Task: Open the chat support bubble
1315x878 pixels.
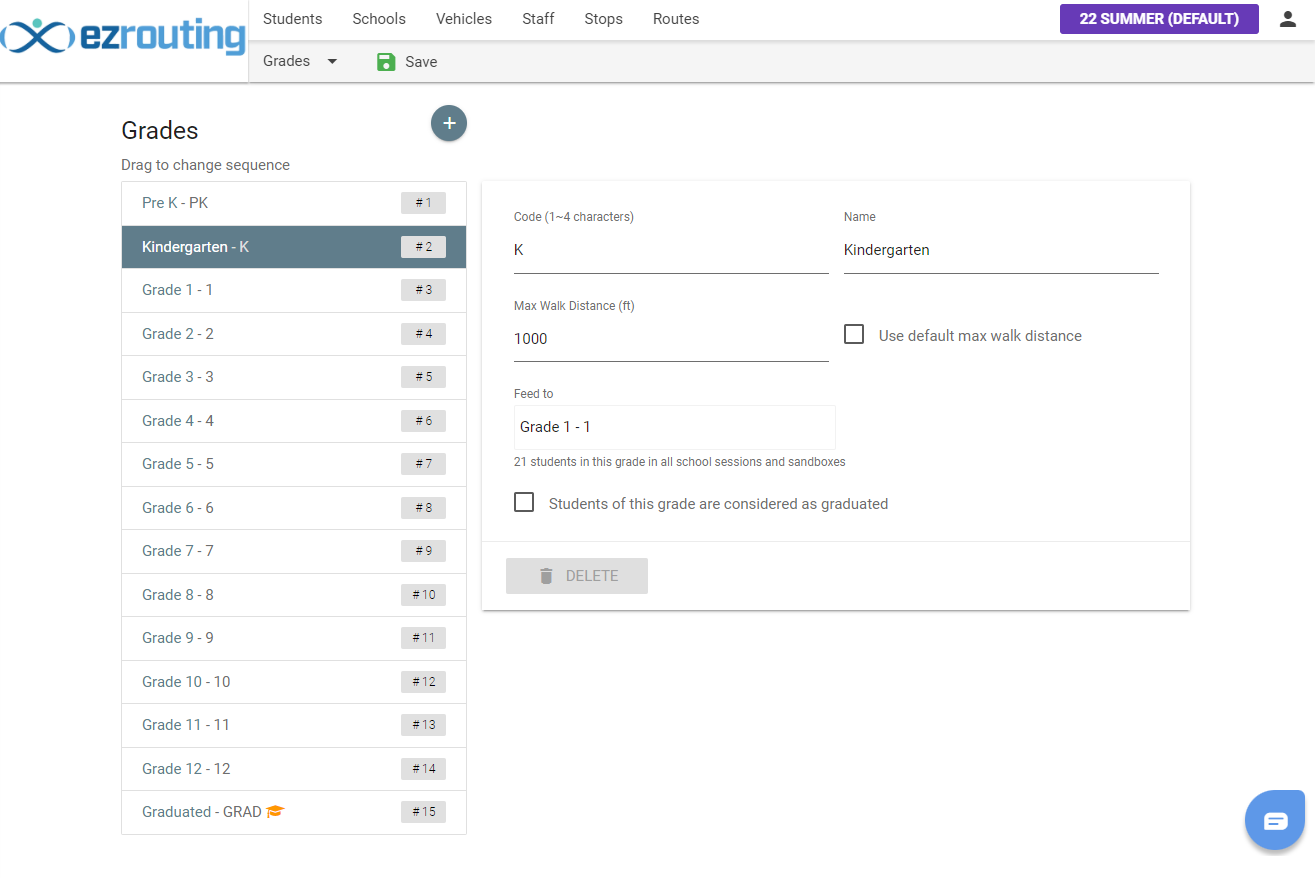Action: pyautogui.click(x=1275, y=821)
